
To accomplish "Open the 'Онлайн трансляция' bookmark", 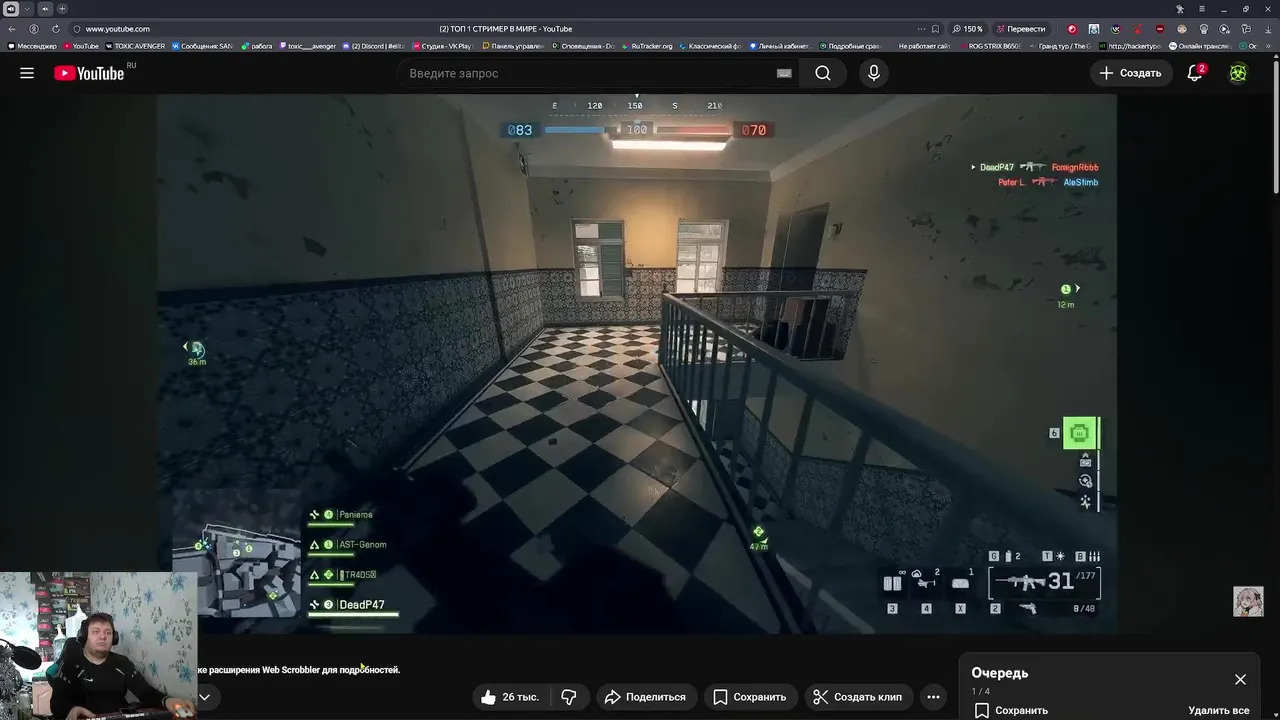I will [x=1200, y=46].
